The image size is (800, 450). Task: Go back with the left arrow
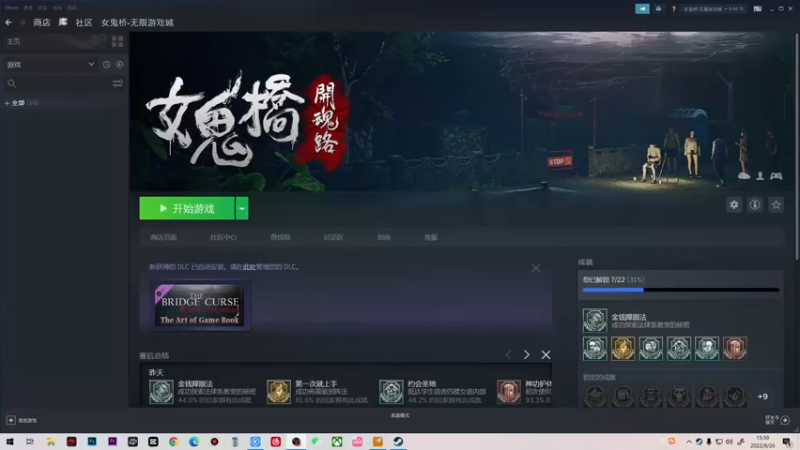pos(8,22)
